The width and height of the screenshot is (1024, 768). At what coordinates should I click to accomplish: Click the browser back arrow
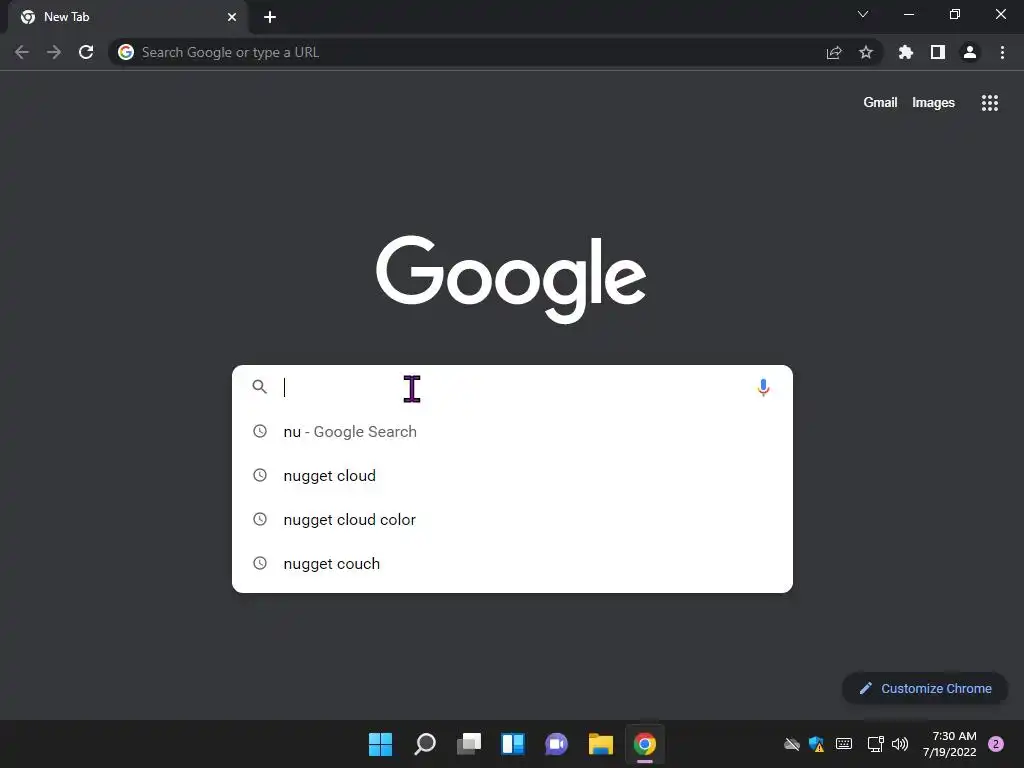pos(22,52)
